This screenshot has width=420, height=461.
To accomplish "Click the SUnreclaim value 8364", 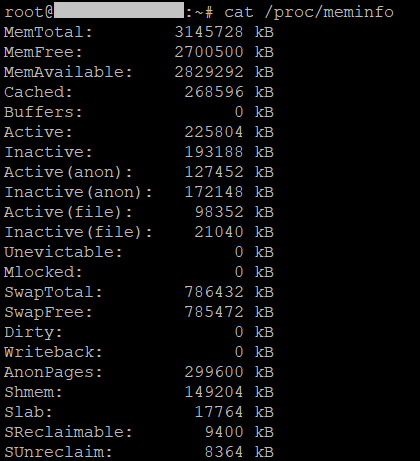I will (224, 452).
